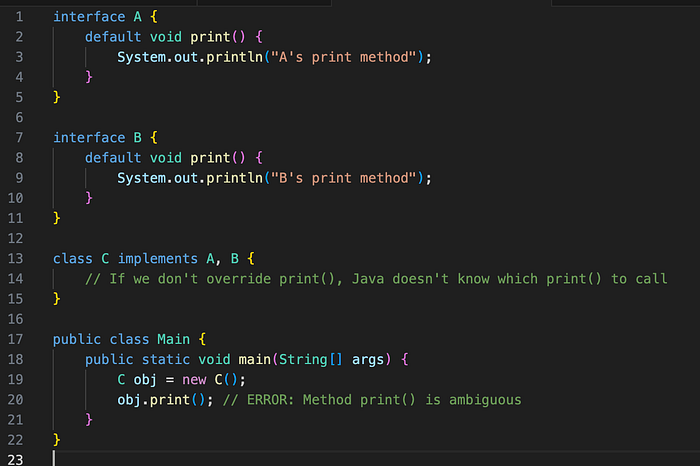The height and width of the screenshot is (466, 700).
Task: Click 'obj' variable on line 19
Action: click(x=146, y=380)
